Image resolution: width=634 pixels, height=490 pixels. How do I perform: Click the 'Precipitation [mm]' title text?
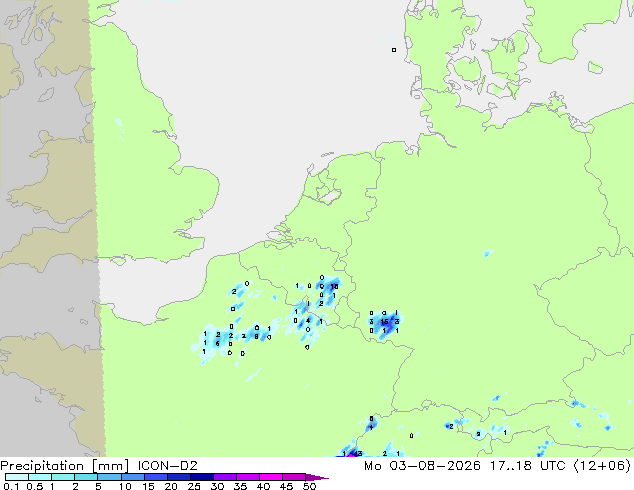click(64, 466)
